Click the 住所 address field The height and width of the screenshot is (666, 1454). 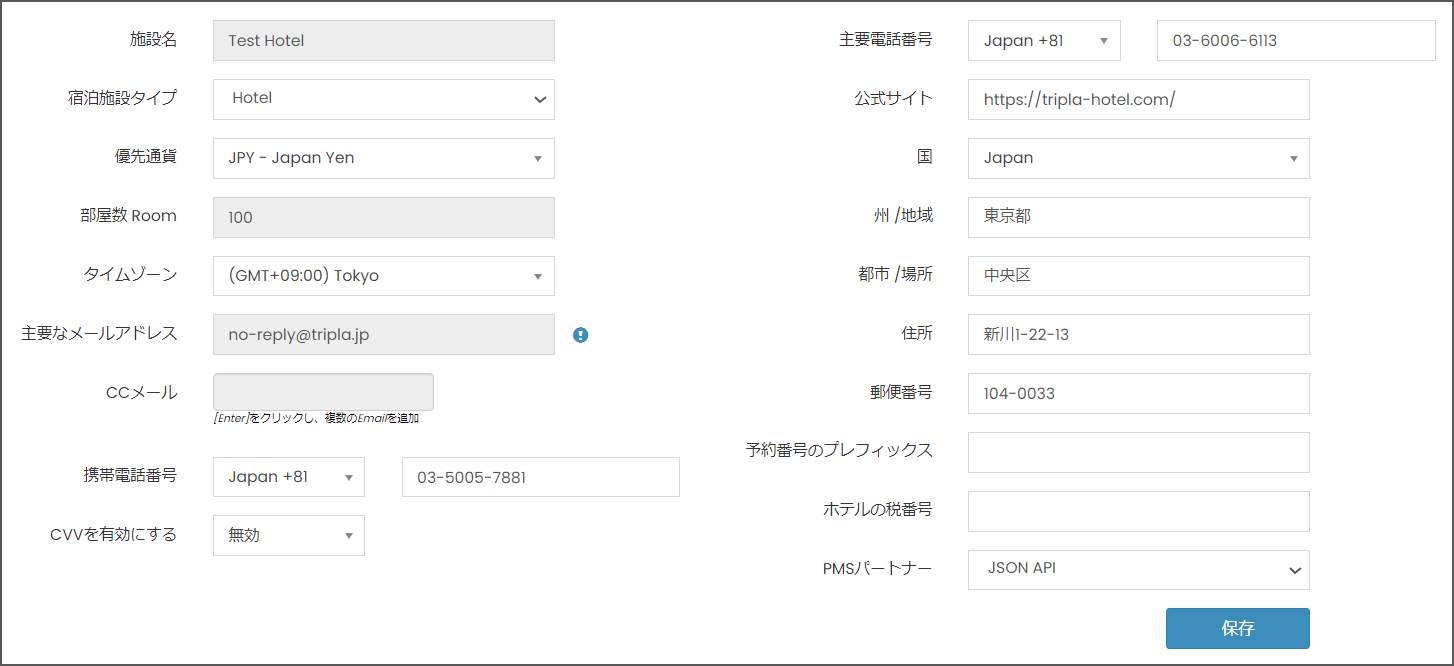pyautogui.click(x=1138, y=334)
